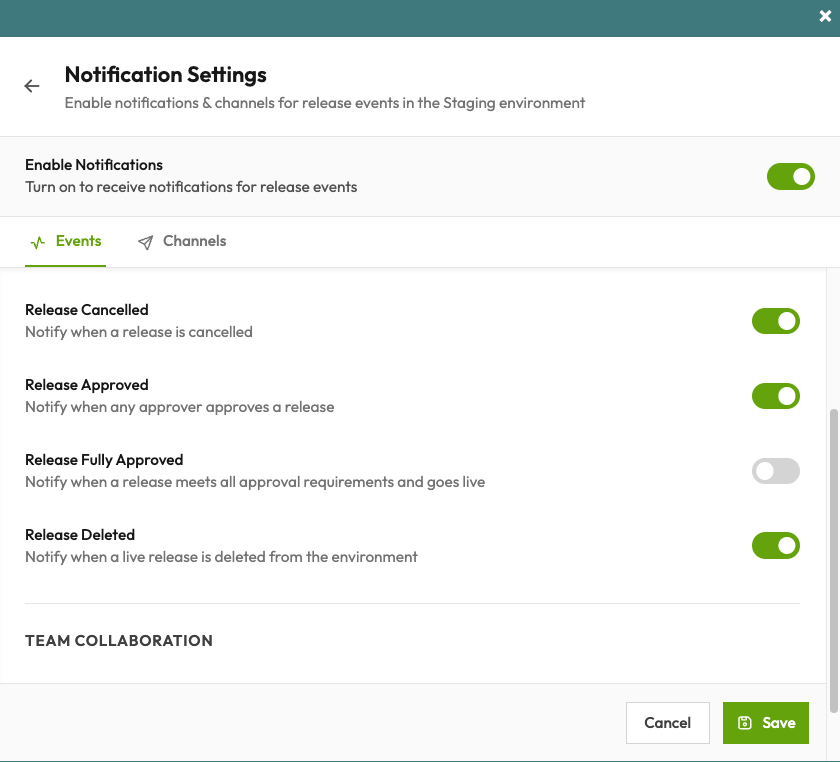Enable Release Fully Approved notifications

[776, 471]
